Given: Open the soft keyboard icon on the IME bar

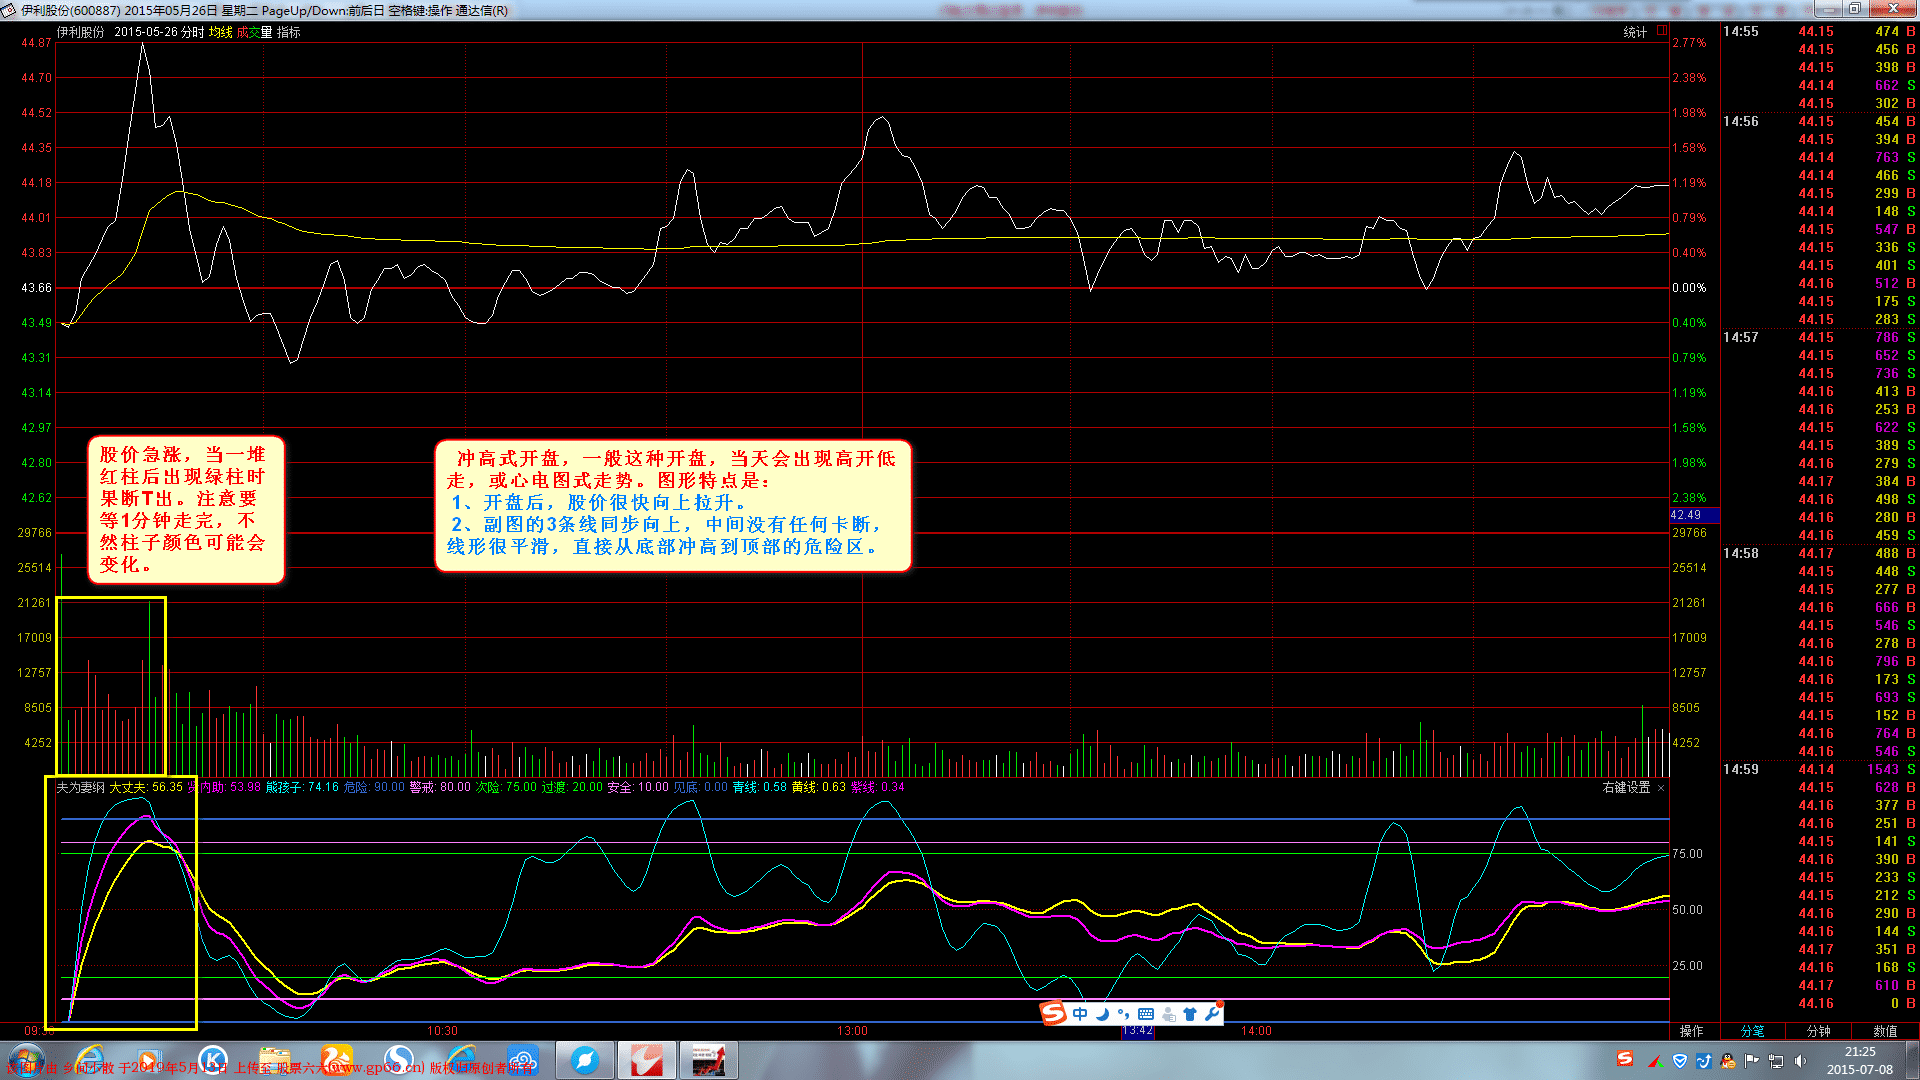Looking at the screenshot, I should point(1146,1014).
